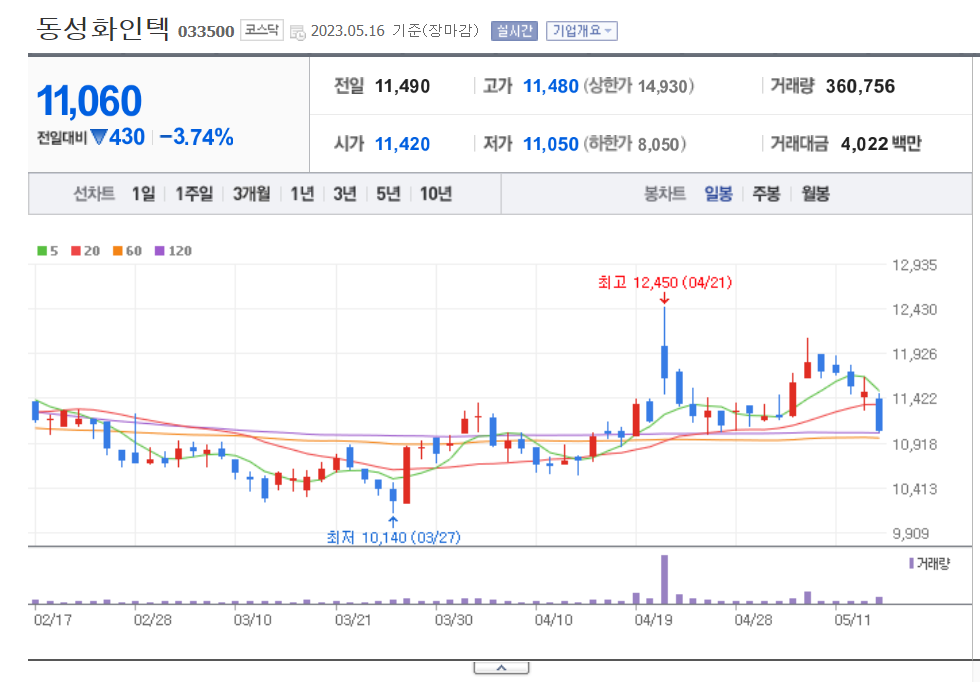This screenshot has height=682, width=980.
Task: Select the 1일 line chart tab
Action: tap(143, 194)
